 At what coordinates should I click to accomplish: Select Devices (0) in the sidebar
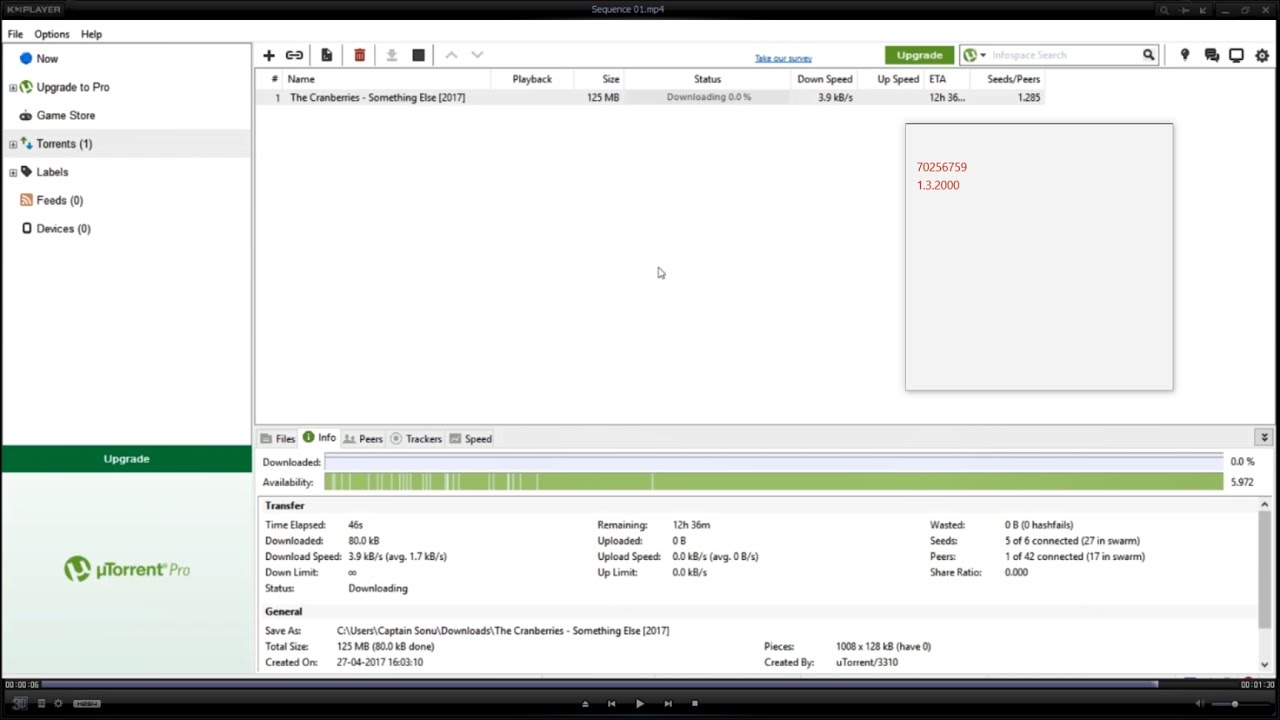[x=63, y=229]
